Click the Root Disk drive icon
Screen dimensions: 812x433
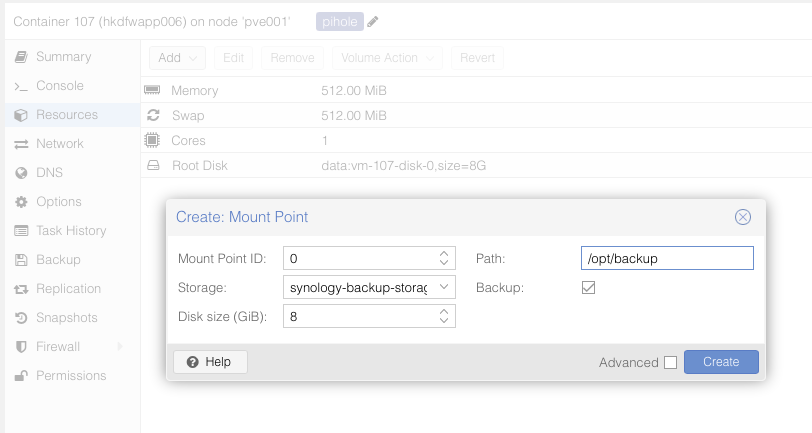[153, 166]
